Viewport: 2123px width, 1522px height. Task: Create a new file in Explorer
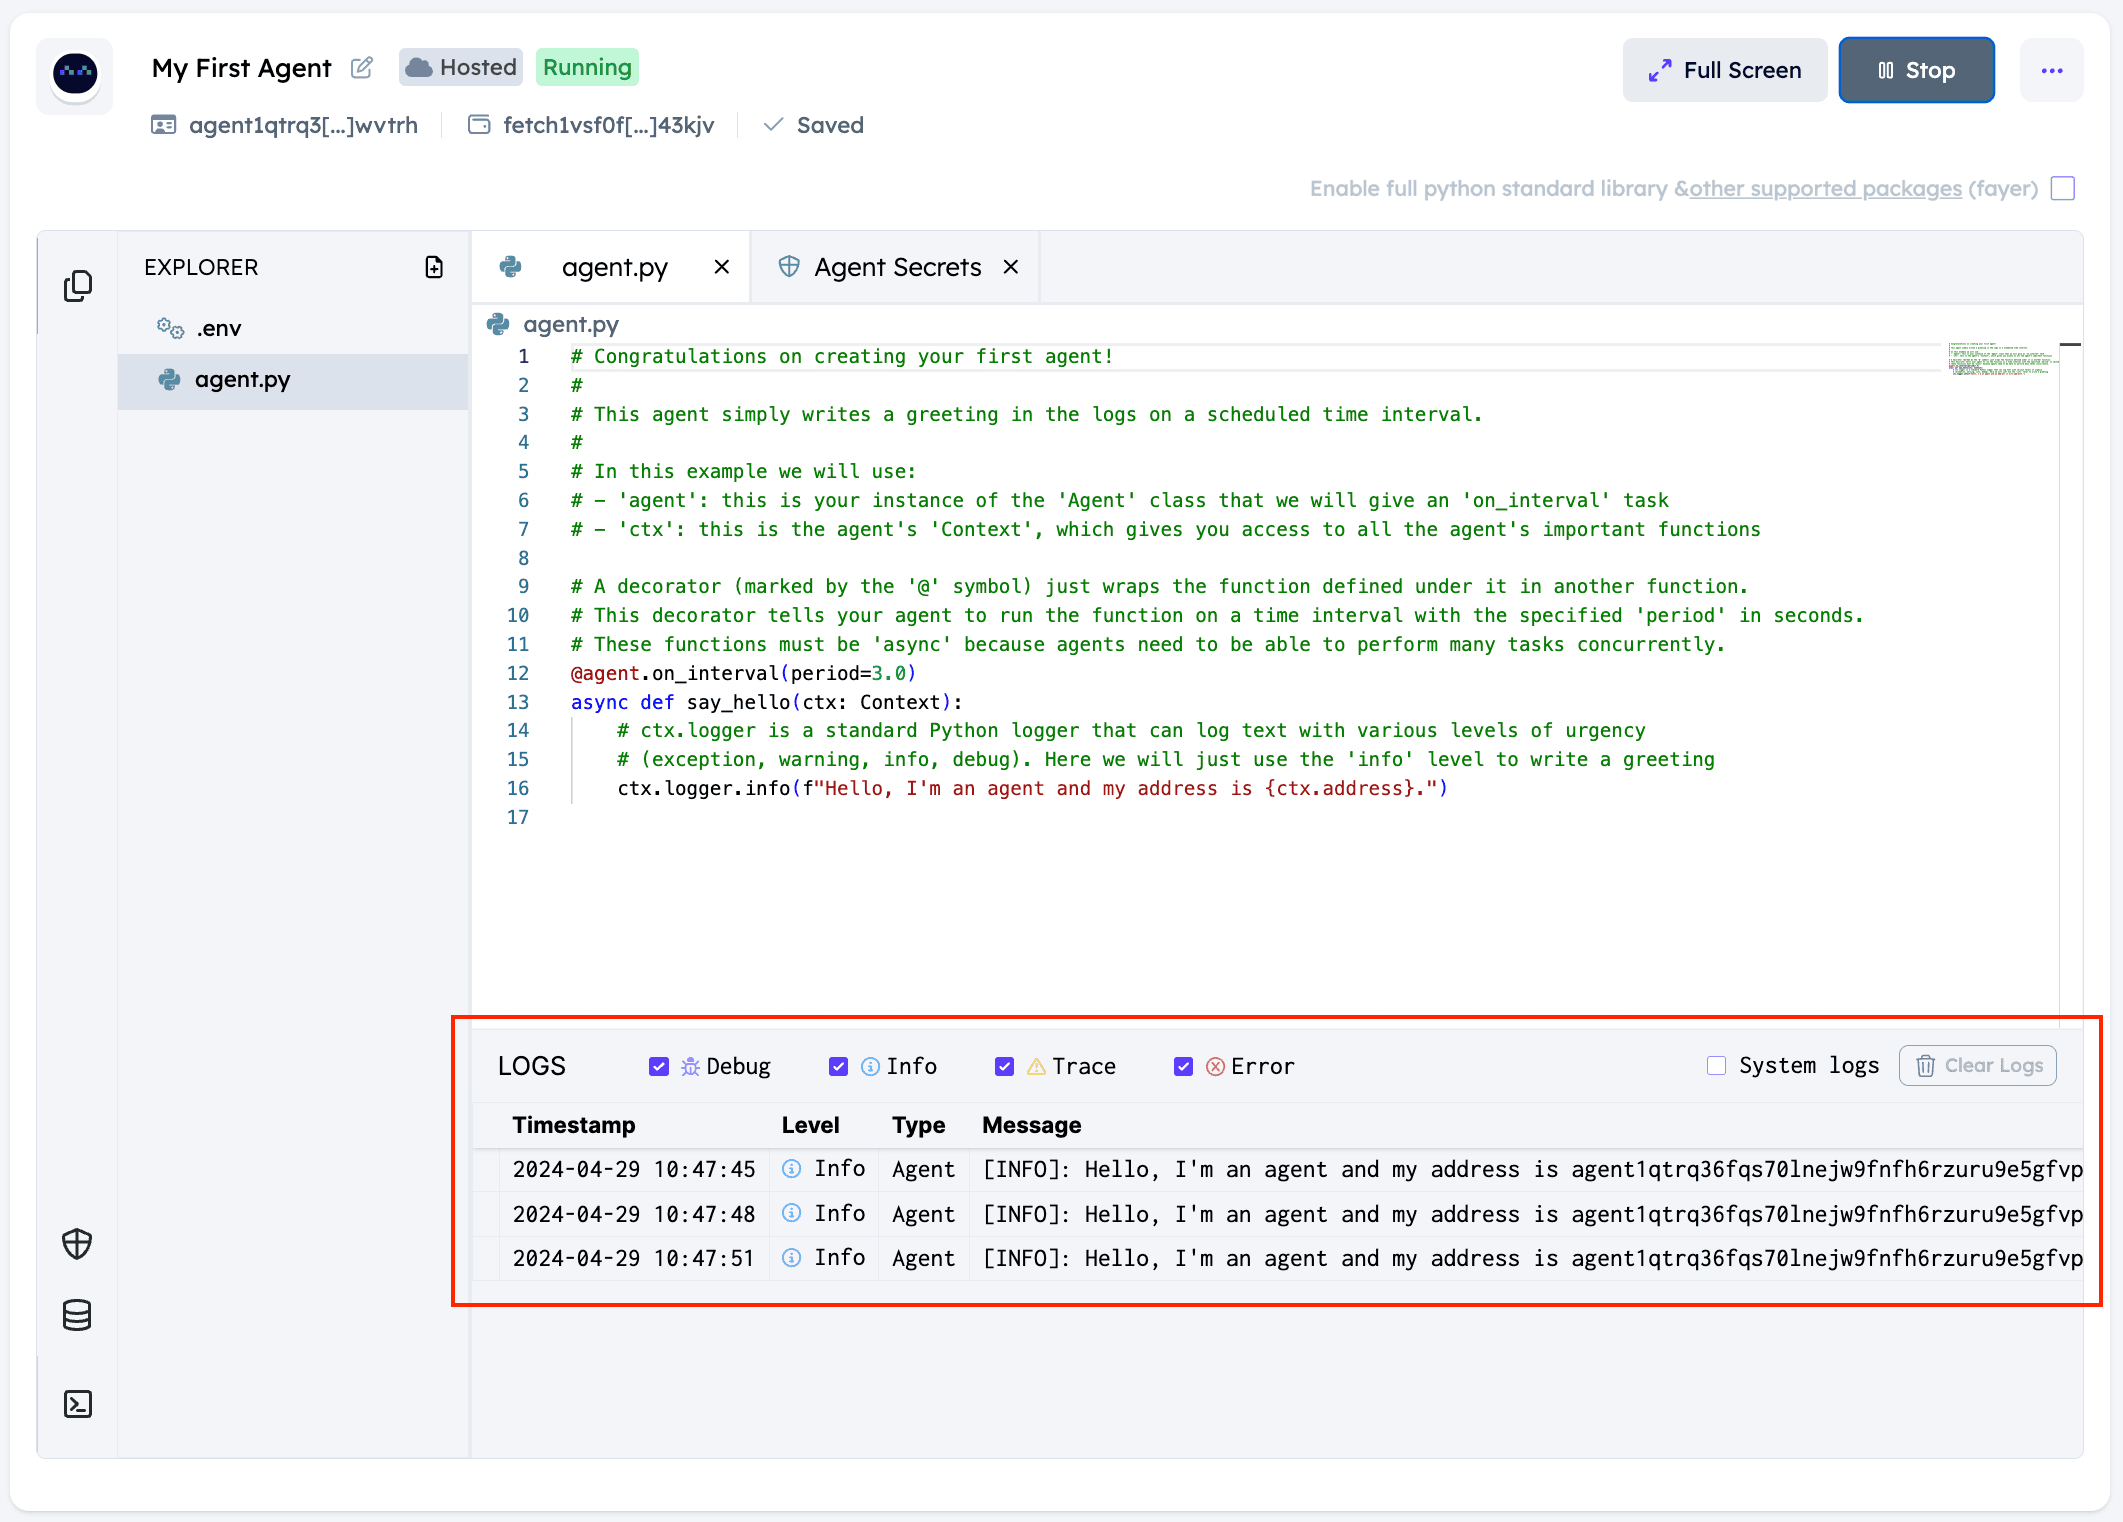[x=434, y=267]
